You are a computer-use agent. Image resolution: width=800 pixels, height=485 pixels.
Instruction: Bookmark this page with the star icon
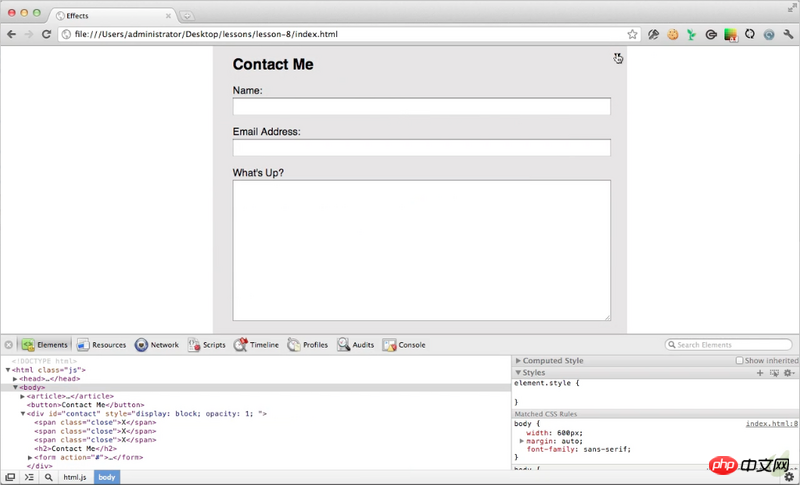[632, 34]
